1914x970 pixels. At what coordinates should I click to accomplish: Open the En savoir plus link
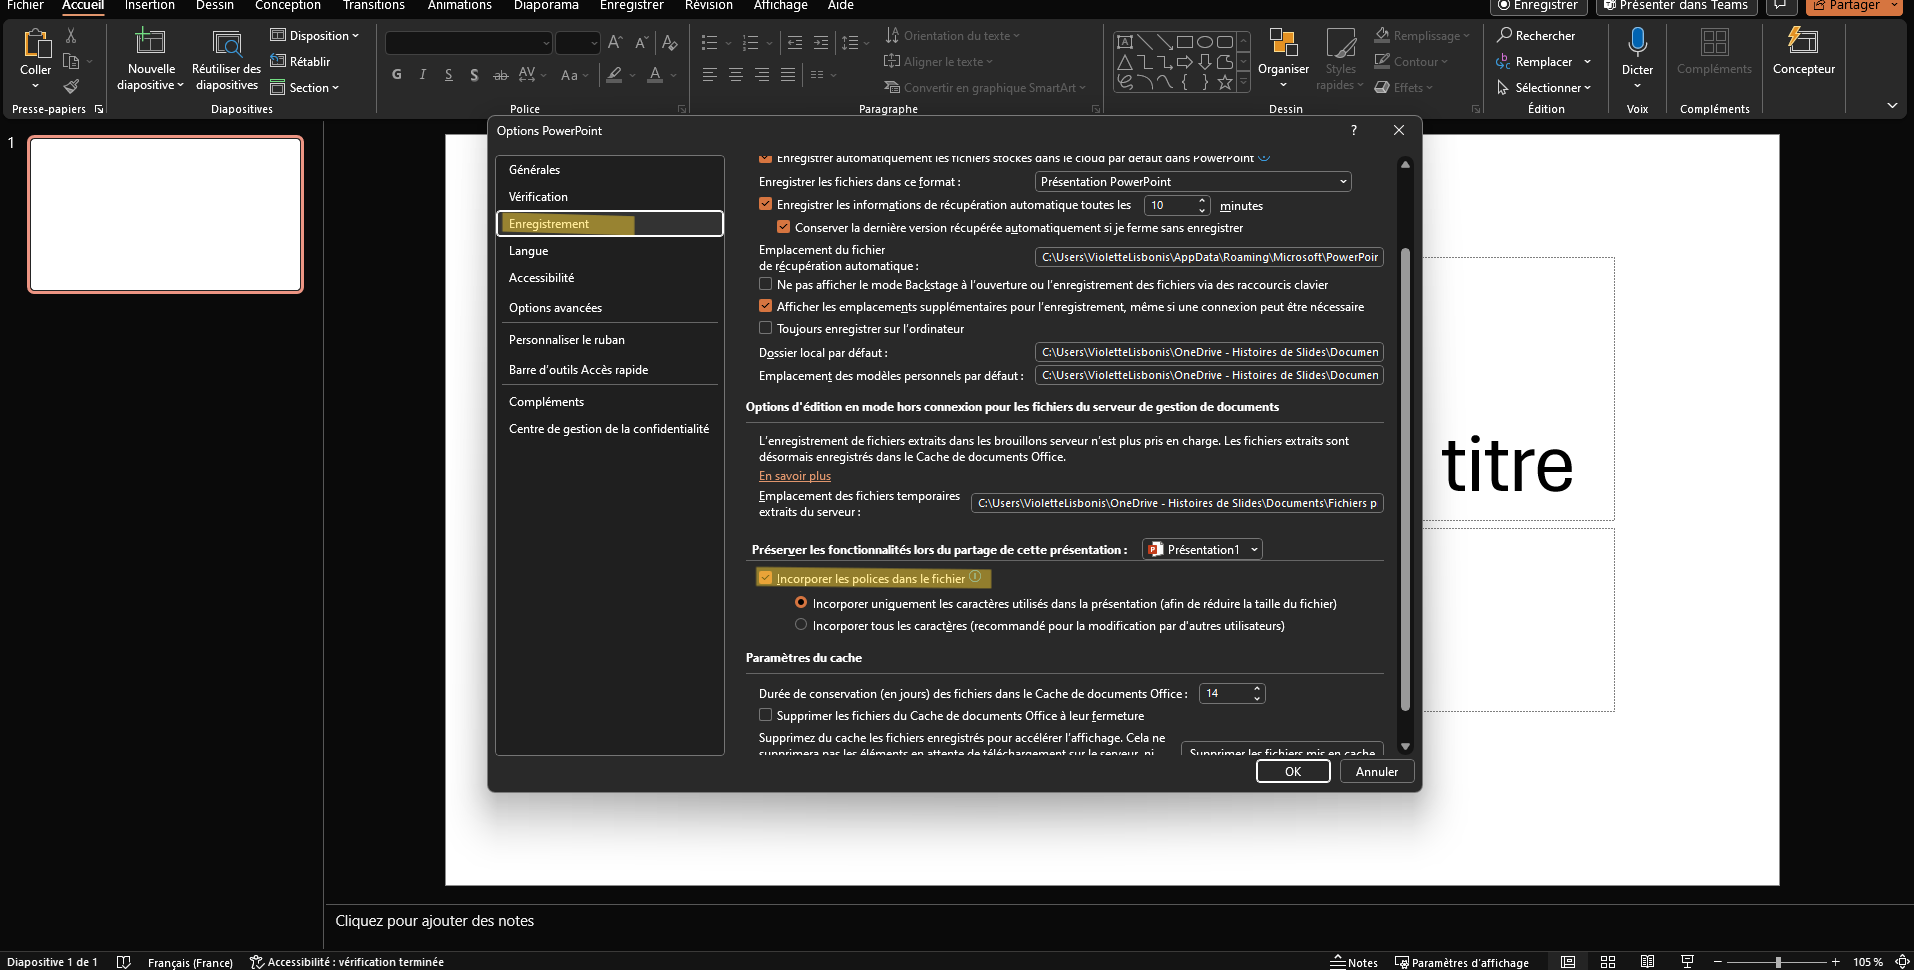coord(795,476)
